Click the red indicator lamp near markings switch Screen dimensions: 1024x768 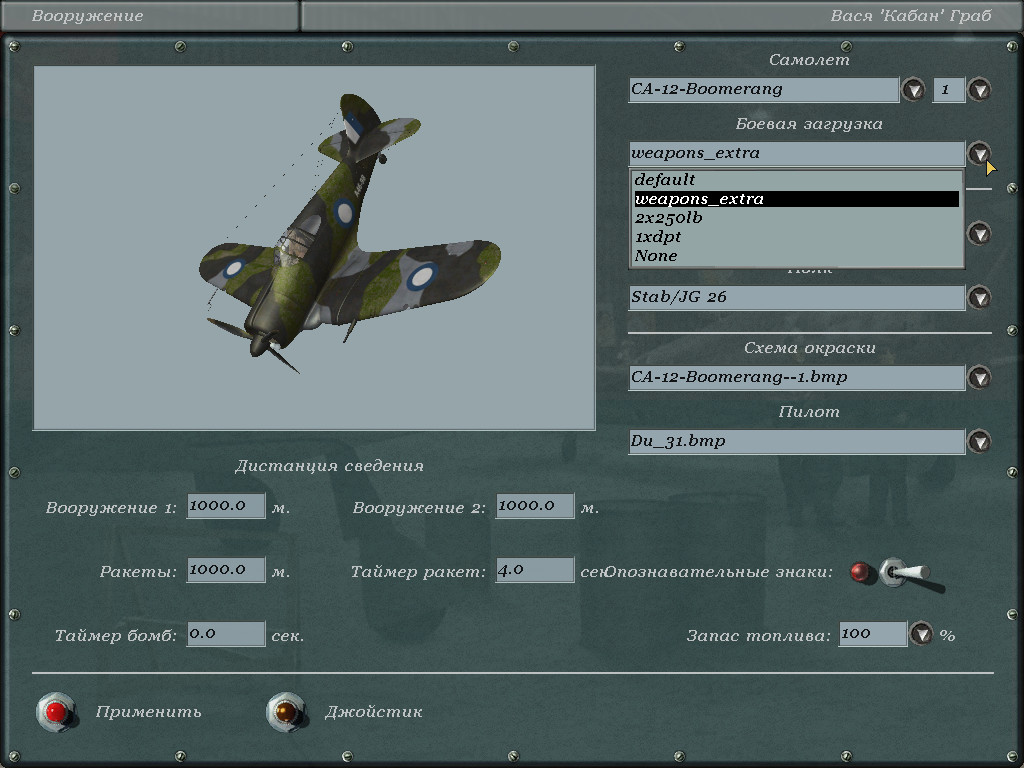coord(861,573)
